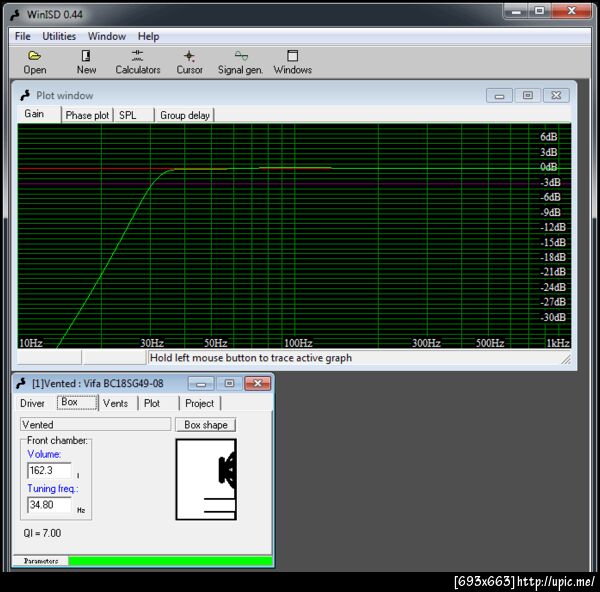600x592 pixels.
Task: Click the 30Hz axis label
Action: point(152,343)
